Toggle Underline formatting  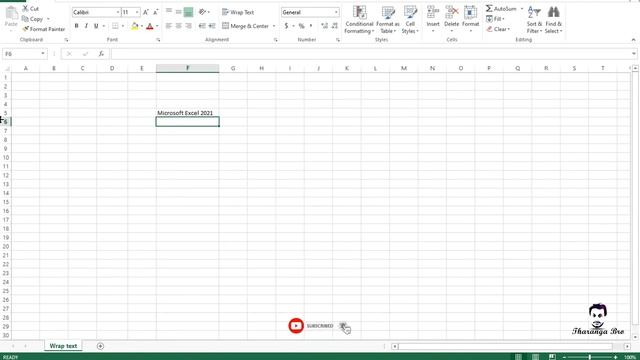click(96, 26)
